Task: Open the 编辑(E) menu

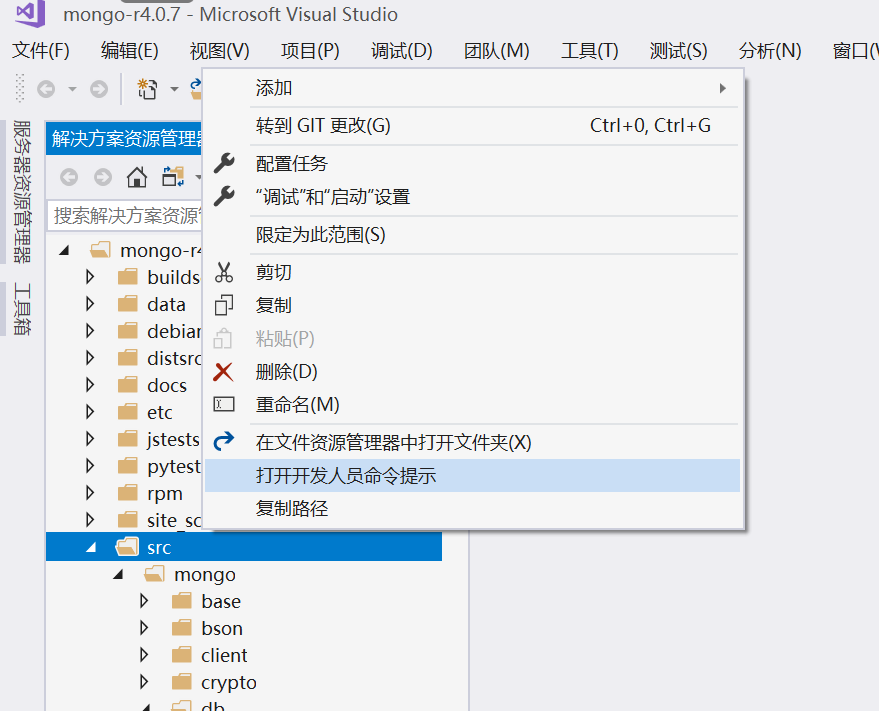Action: click(x=129, y=51)
